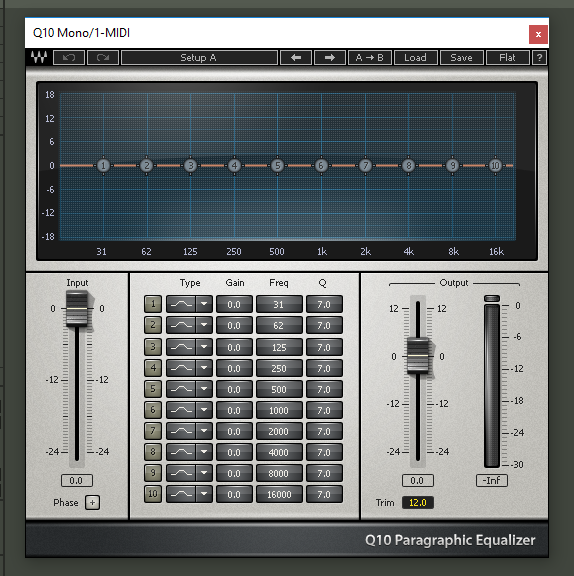Open band 6 filter type dropdown
Screen dimensions: 574x576
204,410
